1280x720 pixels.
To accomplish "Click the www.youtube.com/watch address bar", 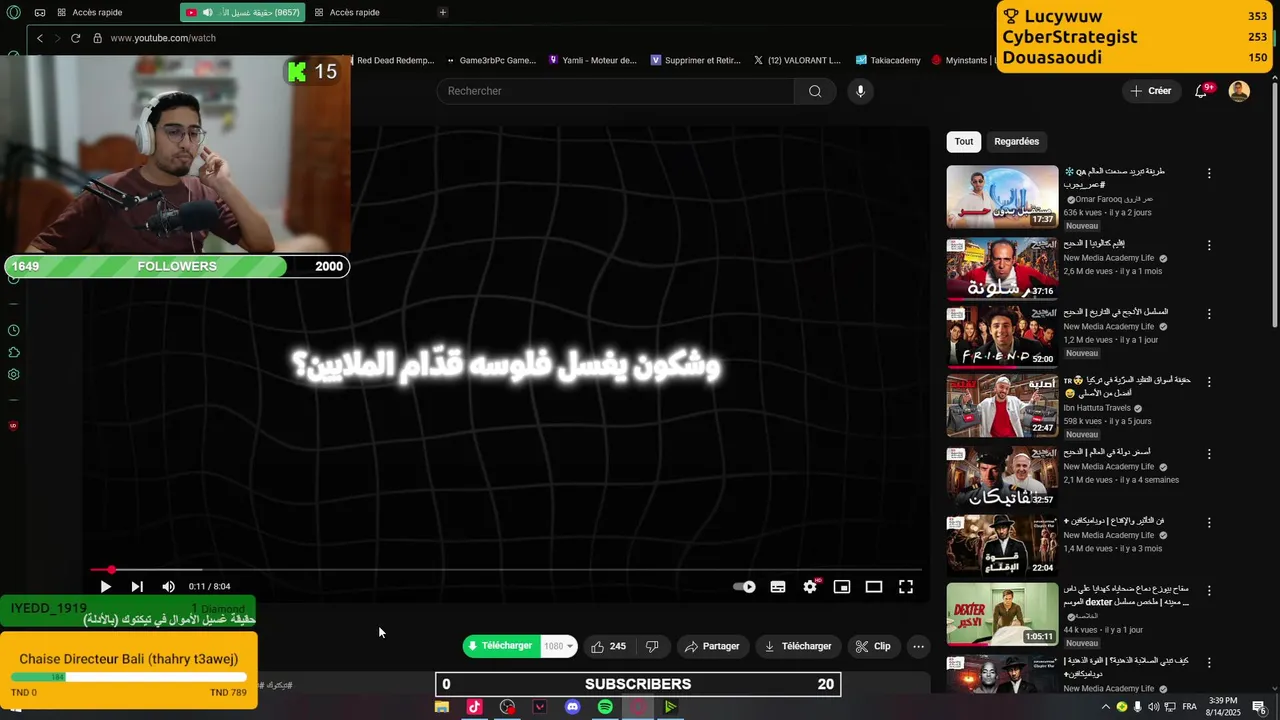I will (x=163, y=38).
